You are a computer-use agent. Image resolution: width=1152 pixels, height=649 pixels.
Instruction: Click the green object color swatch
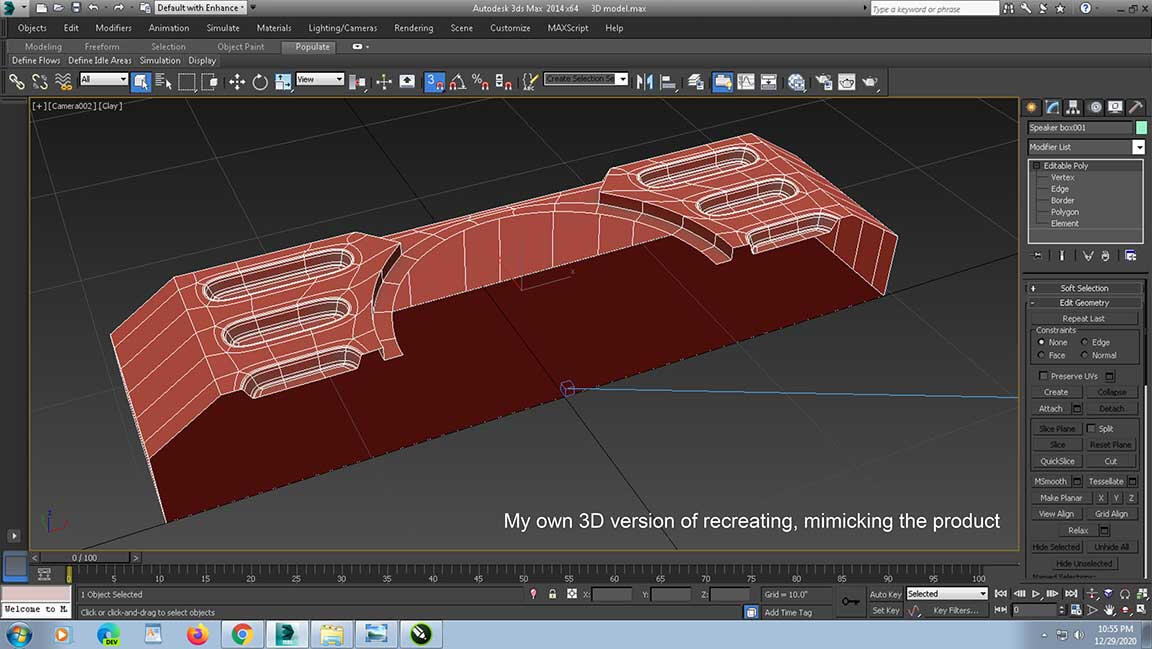[x=1141, y=127]
